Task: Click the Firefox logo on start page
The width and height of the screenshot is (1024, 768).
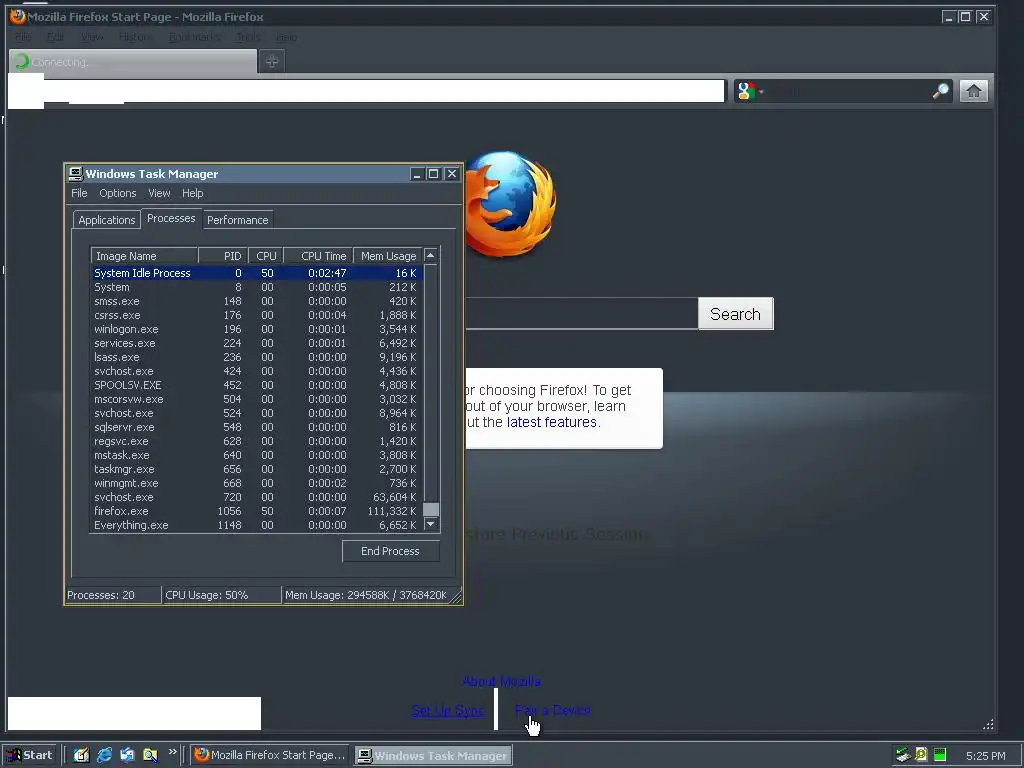Action: point(511,203)
